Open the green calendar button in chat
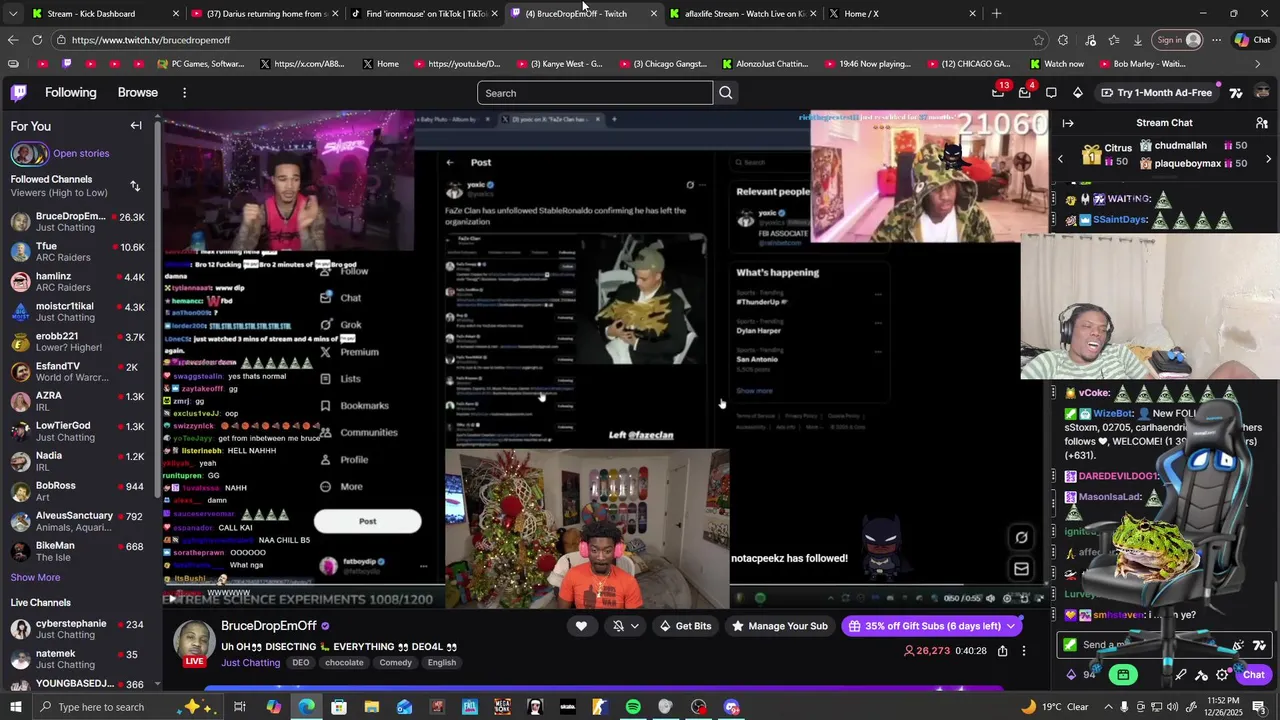1280x720 pixels. 1123,675
